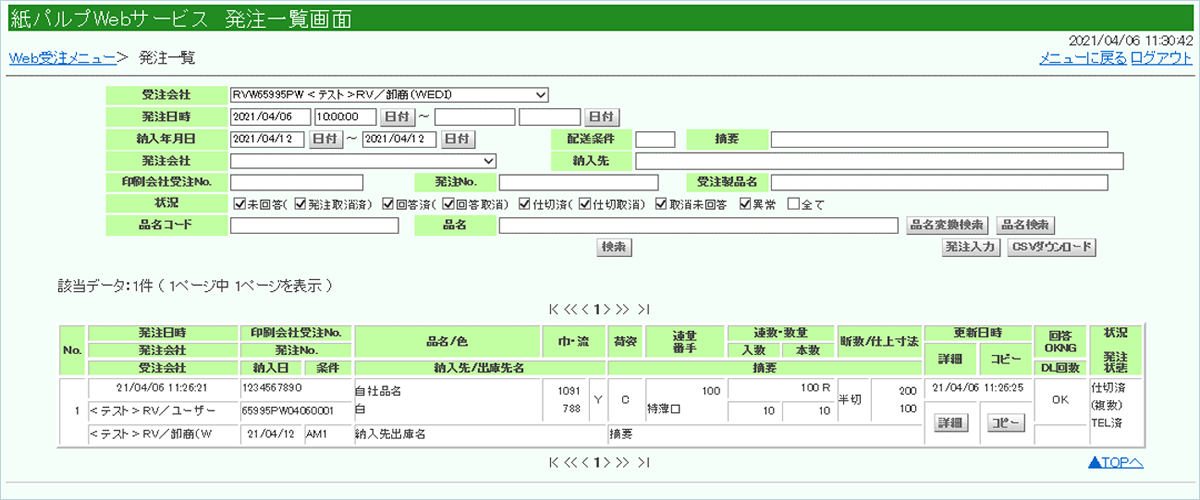Screen dimensions: 1200x500
Task: Click the メニューに戻る link
Action: (1083, 58)
